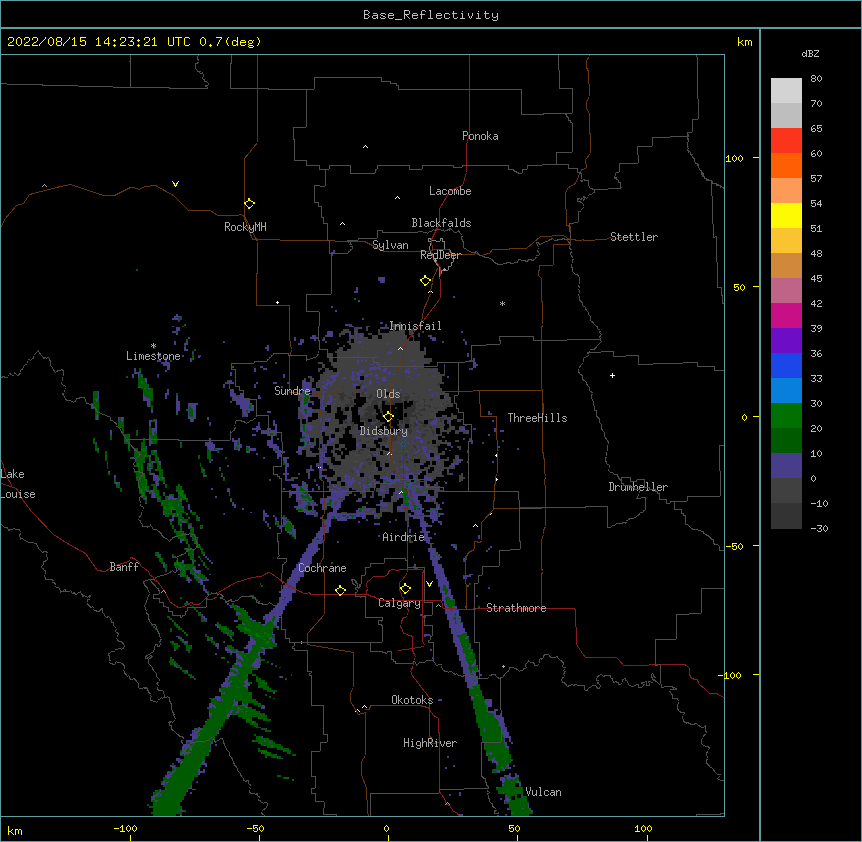Click the Blackfalds city label
This screenshot has width=862, height=842.
click(x=441, y=223)
